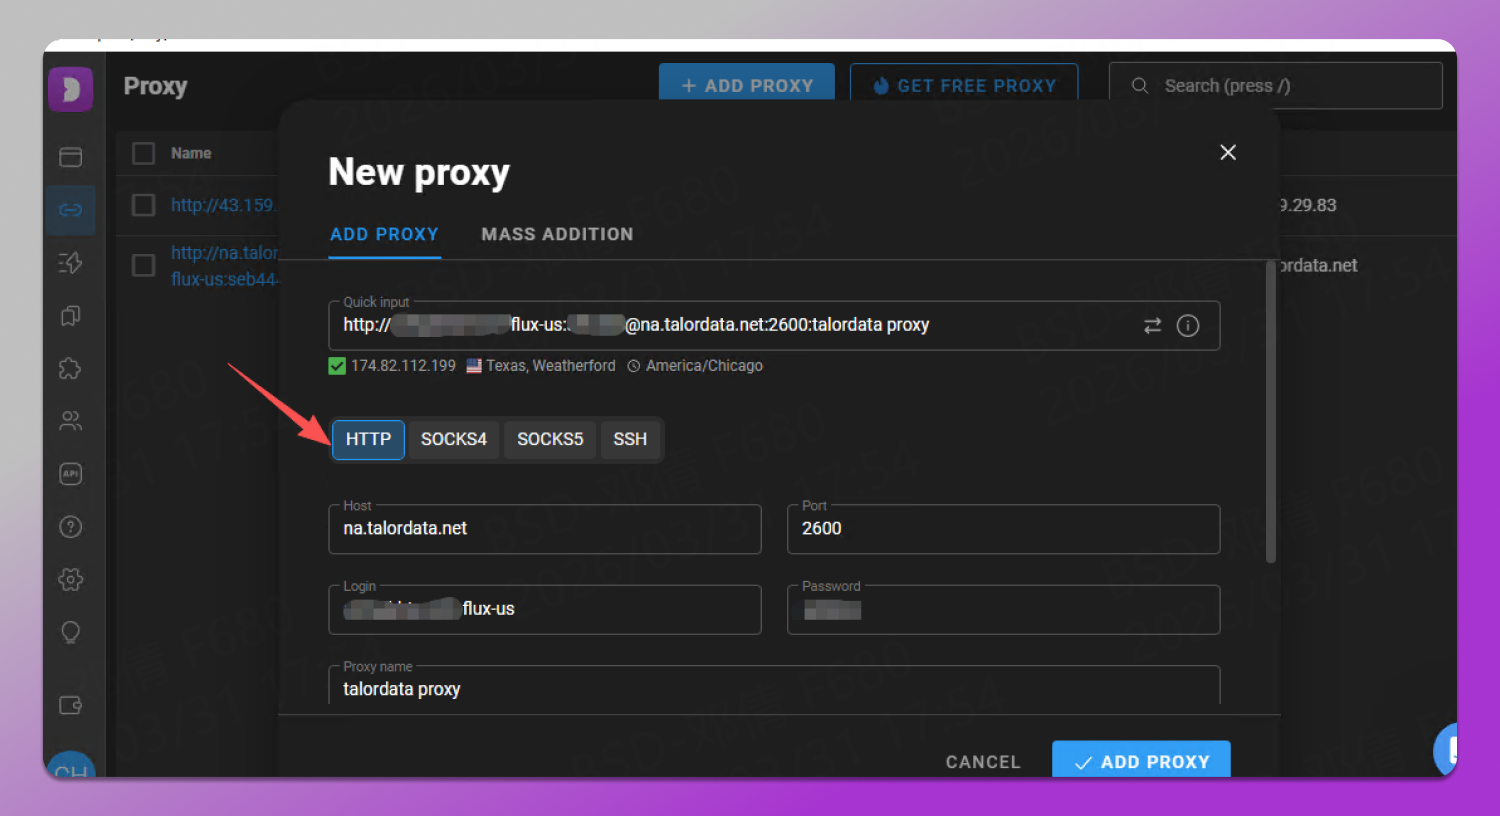Open the Team members section
This screenshot has width=1500, height=816.
pos(70,420)
